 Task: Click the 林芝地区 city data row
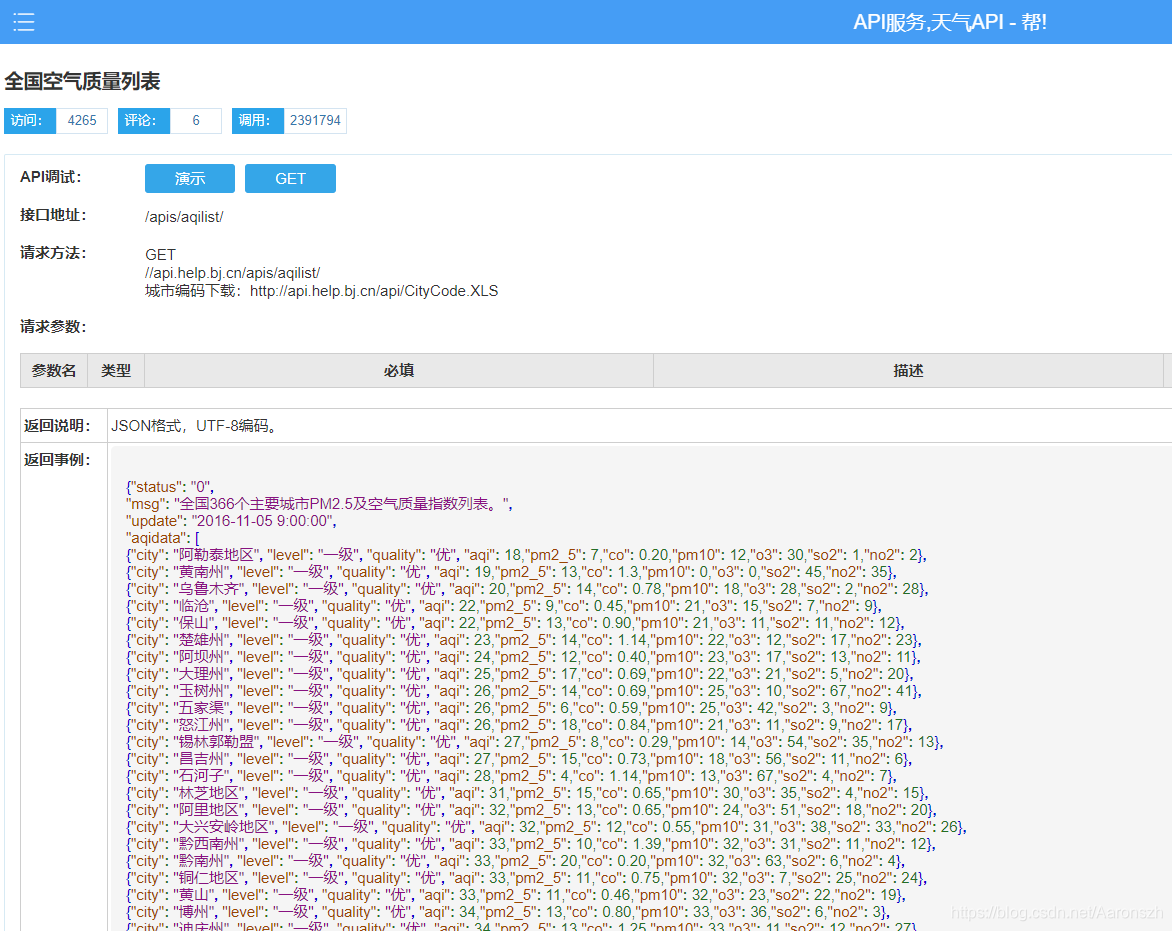(528, 793)
